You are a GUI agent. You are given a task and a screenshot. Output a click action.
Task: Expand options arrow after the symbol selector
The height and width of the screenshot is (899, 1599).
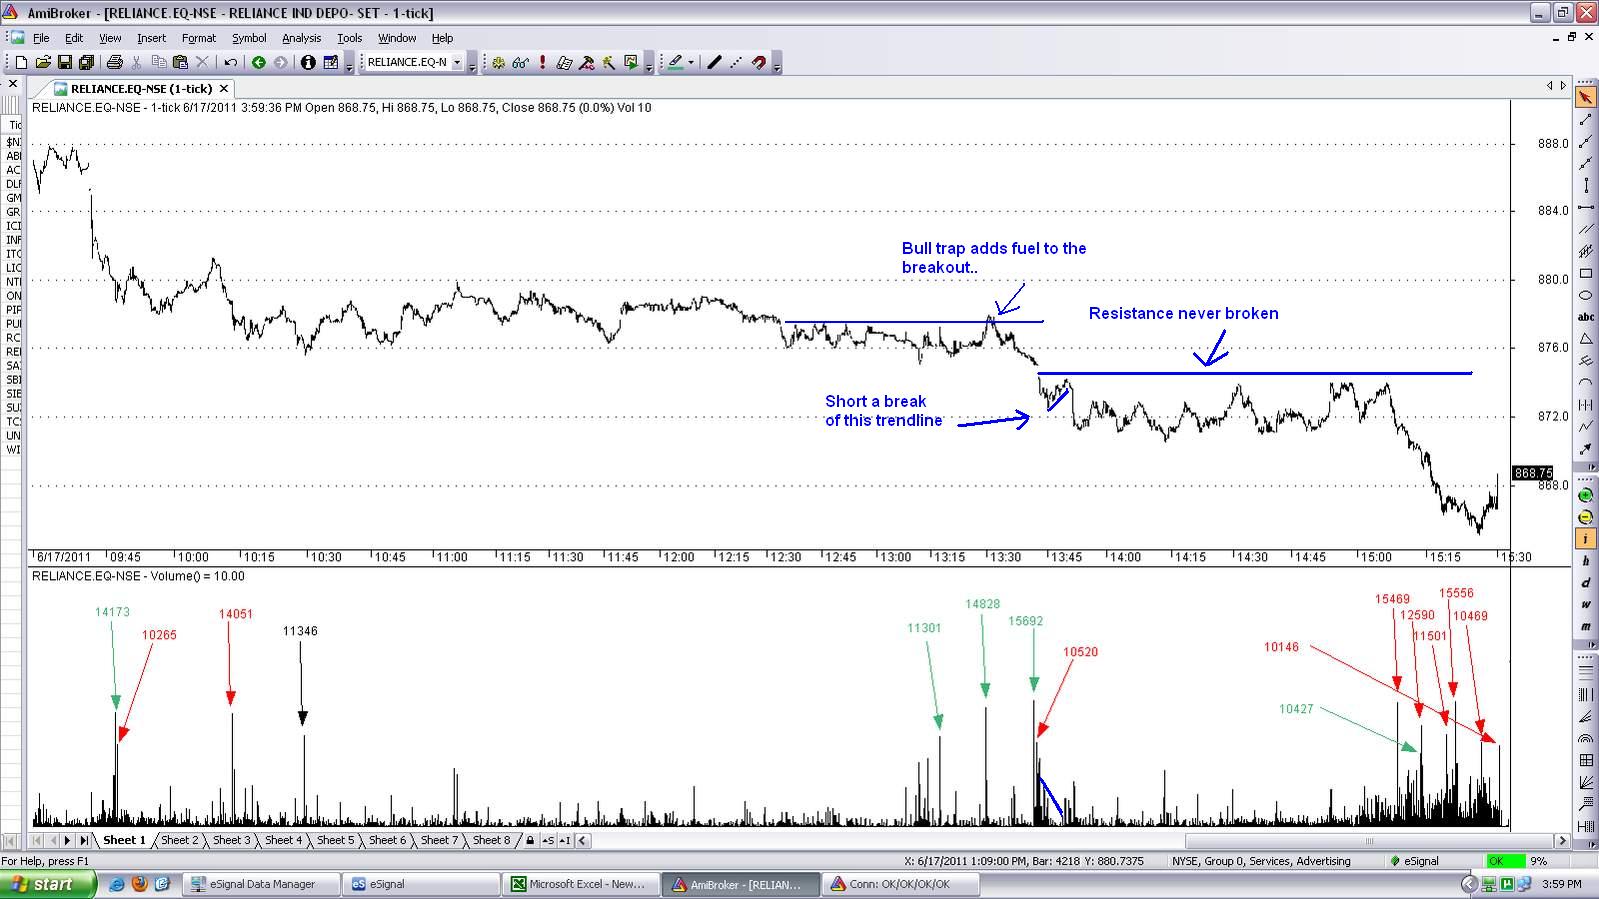pyautogui.click(x=473, y=64)
